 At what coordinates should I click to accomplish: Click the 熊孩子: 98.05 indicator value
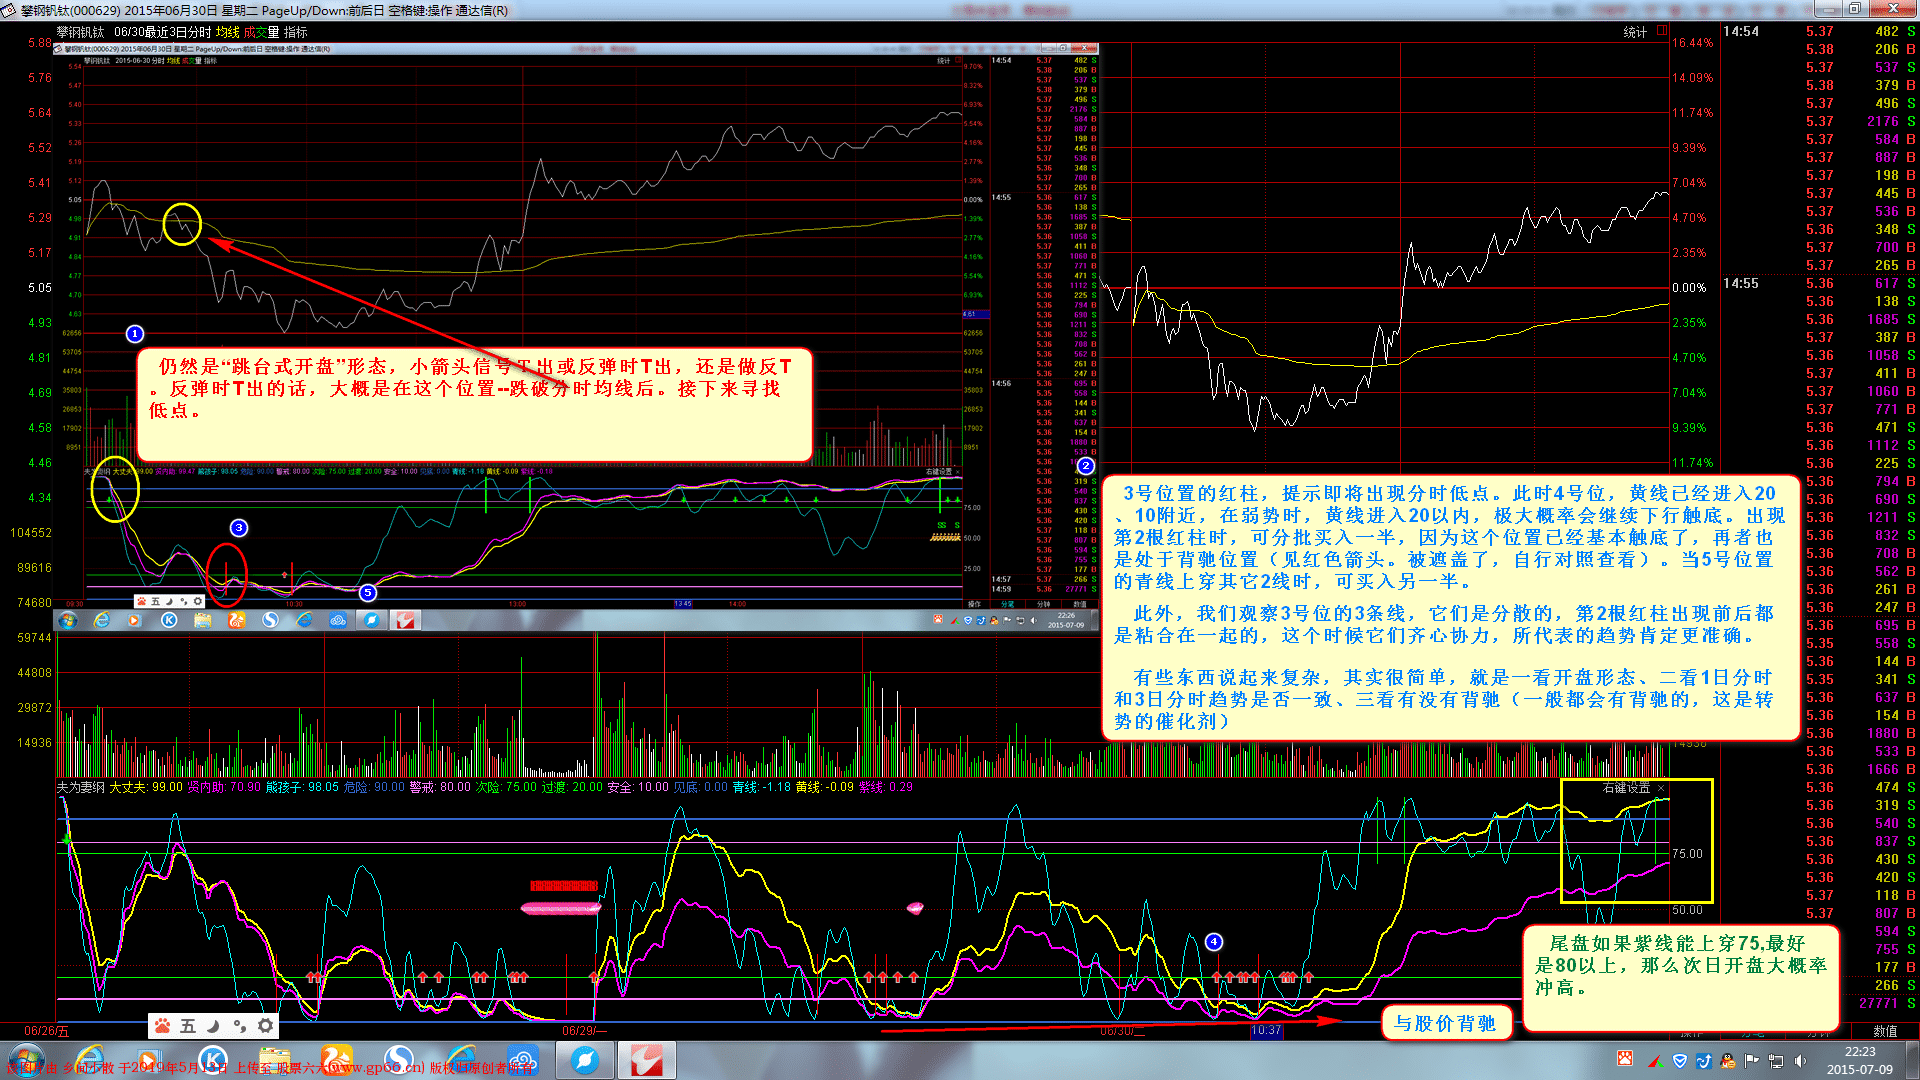tap(302, 787)
